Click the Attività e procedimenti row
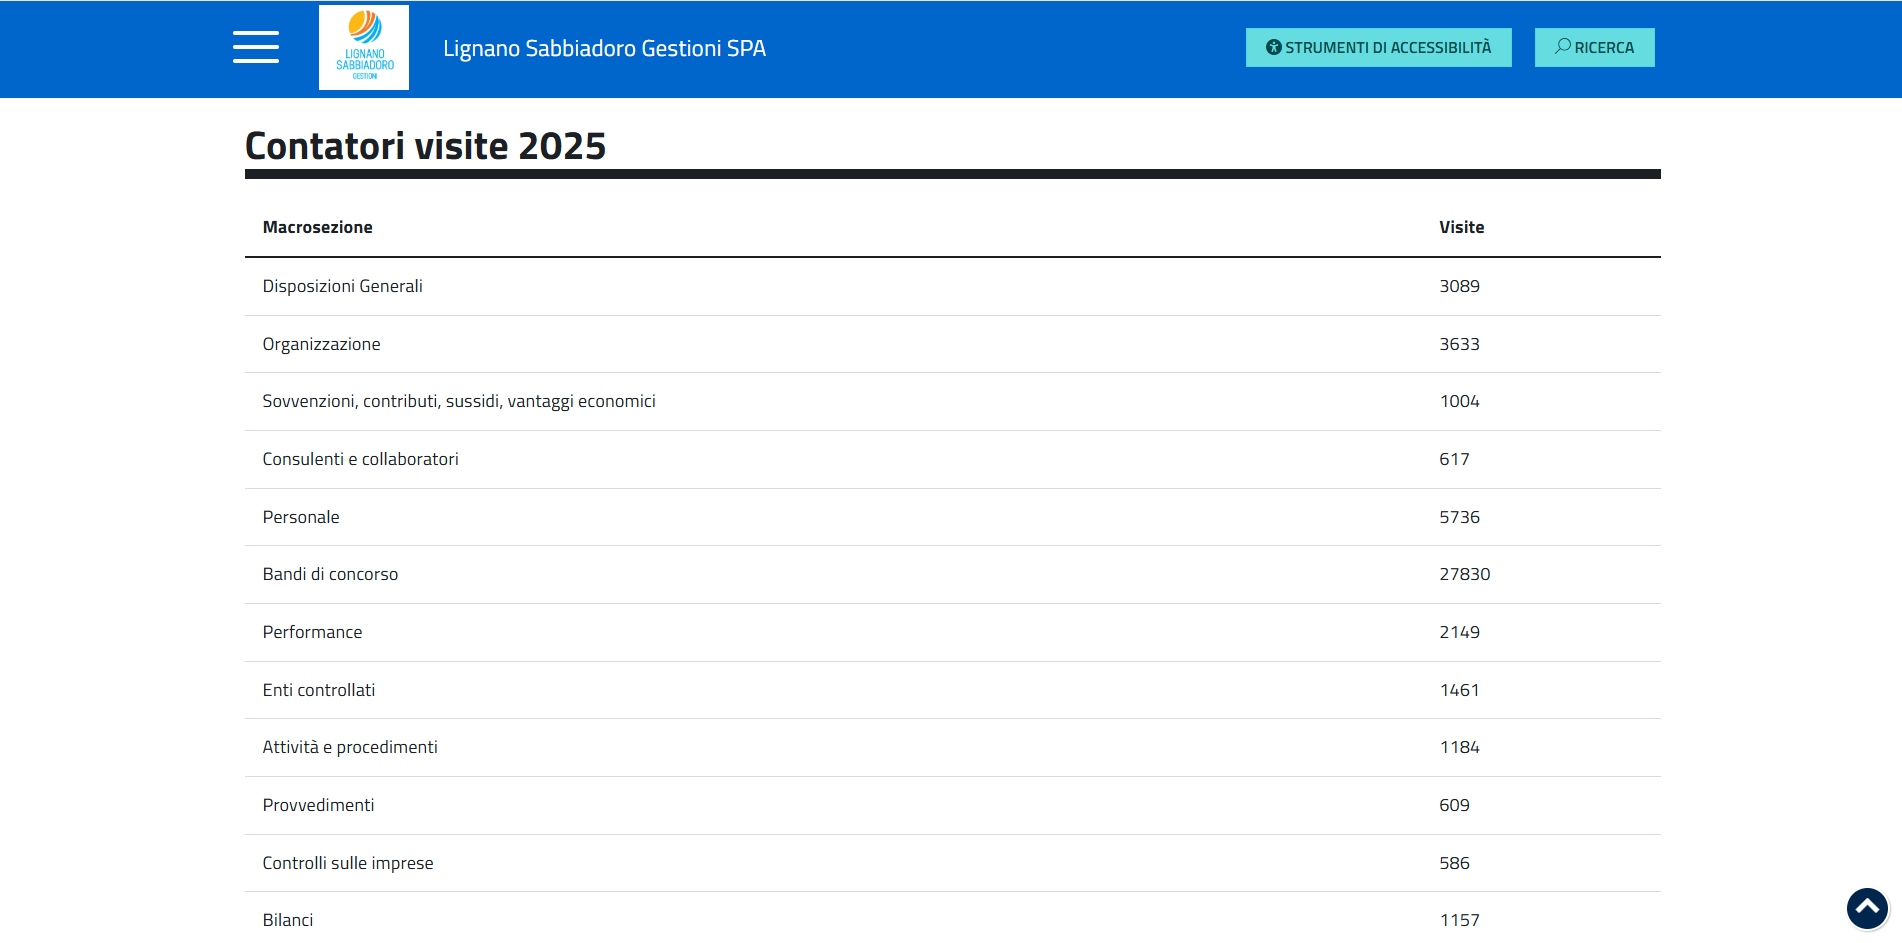The height and width of the screenshot is (943, 1902). point(350,748)
